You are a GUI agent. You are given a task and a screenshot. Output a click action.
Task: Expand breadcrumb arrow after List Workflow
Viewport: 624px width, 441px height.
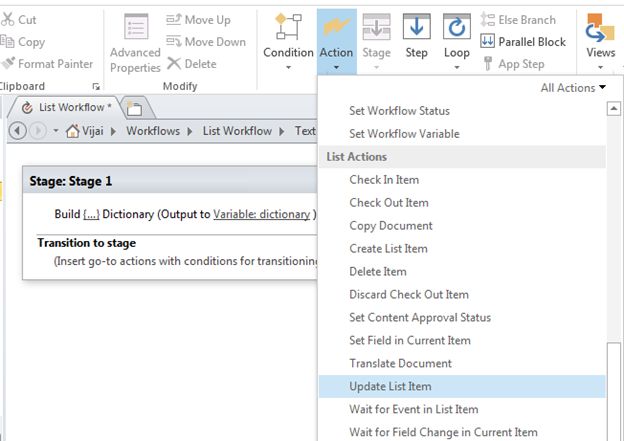(x=282, y=131)
